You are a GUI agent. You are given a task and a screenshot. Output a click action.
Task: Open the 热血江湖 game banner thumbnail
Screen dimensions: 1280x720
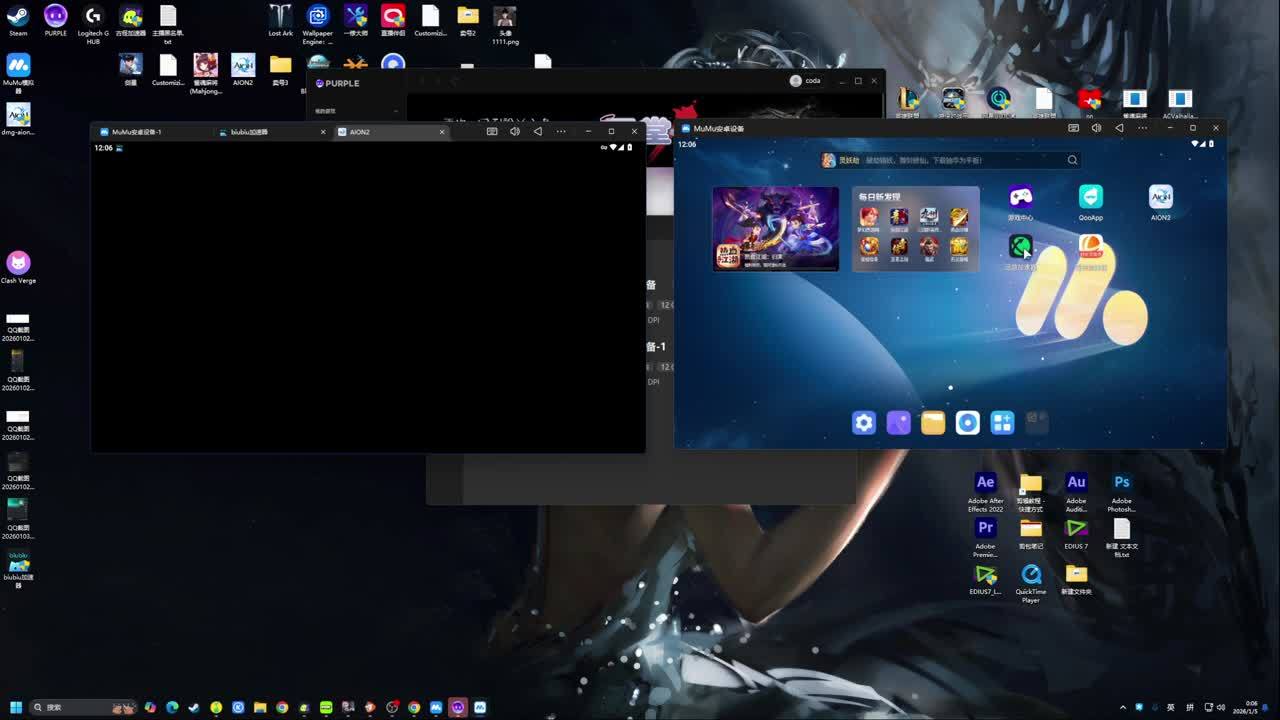tap(775, 228)
